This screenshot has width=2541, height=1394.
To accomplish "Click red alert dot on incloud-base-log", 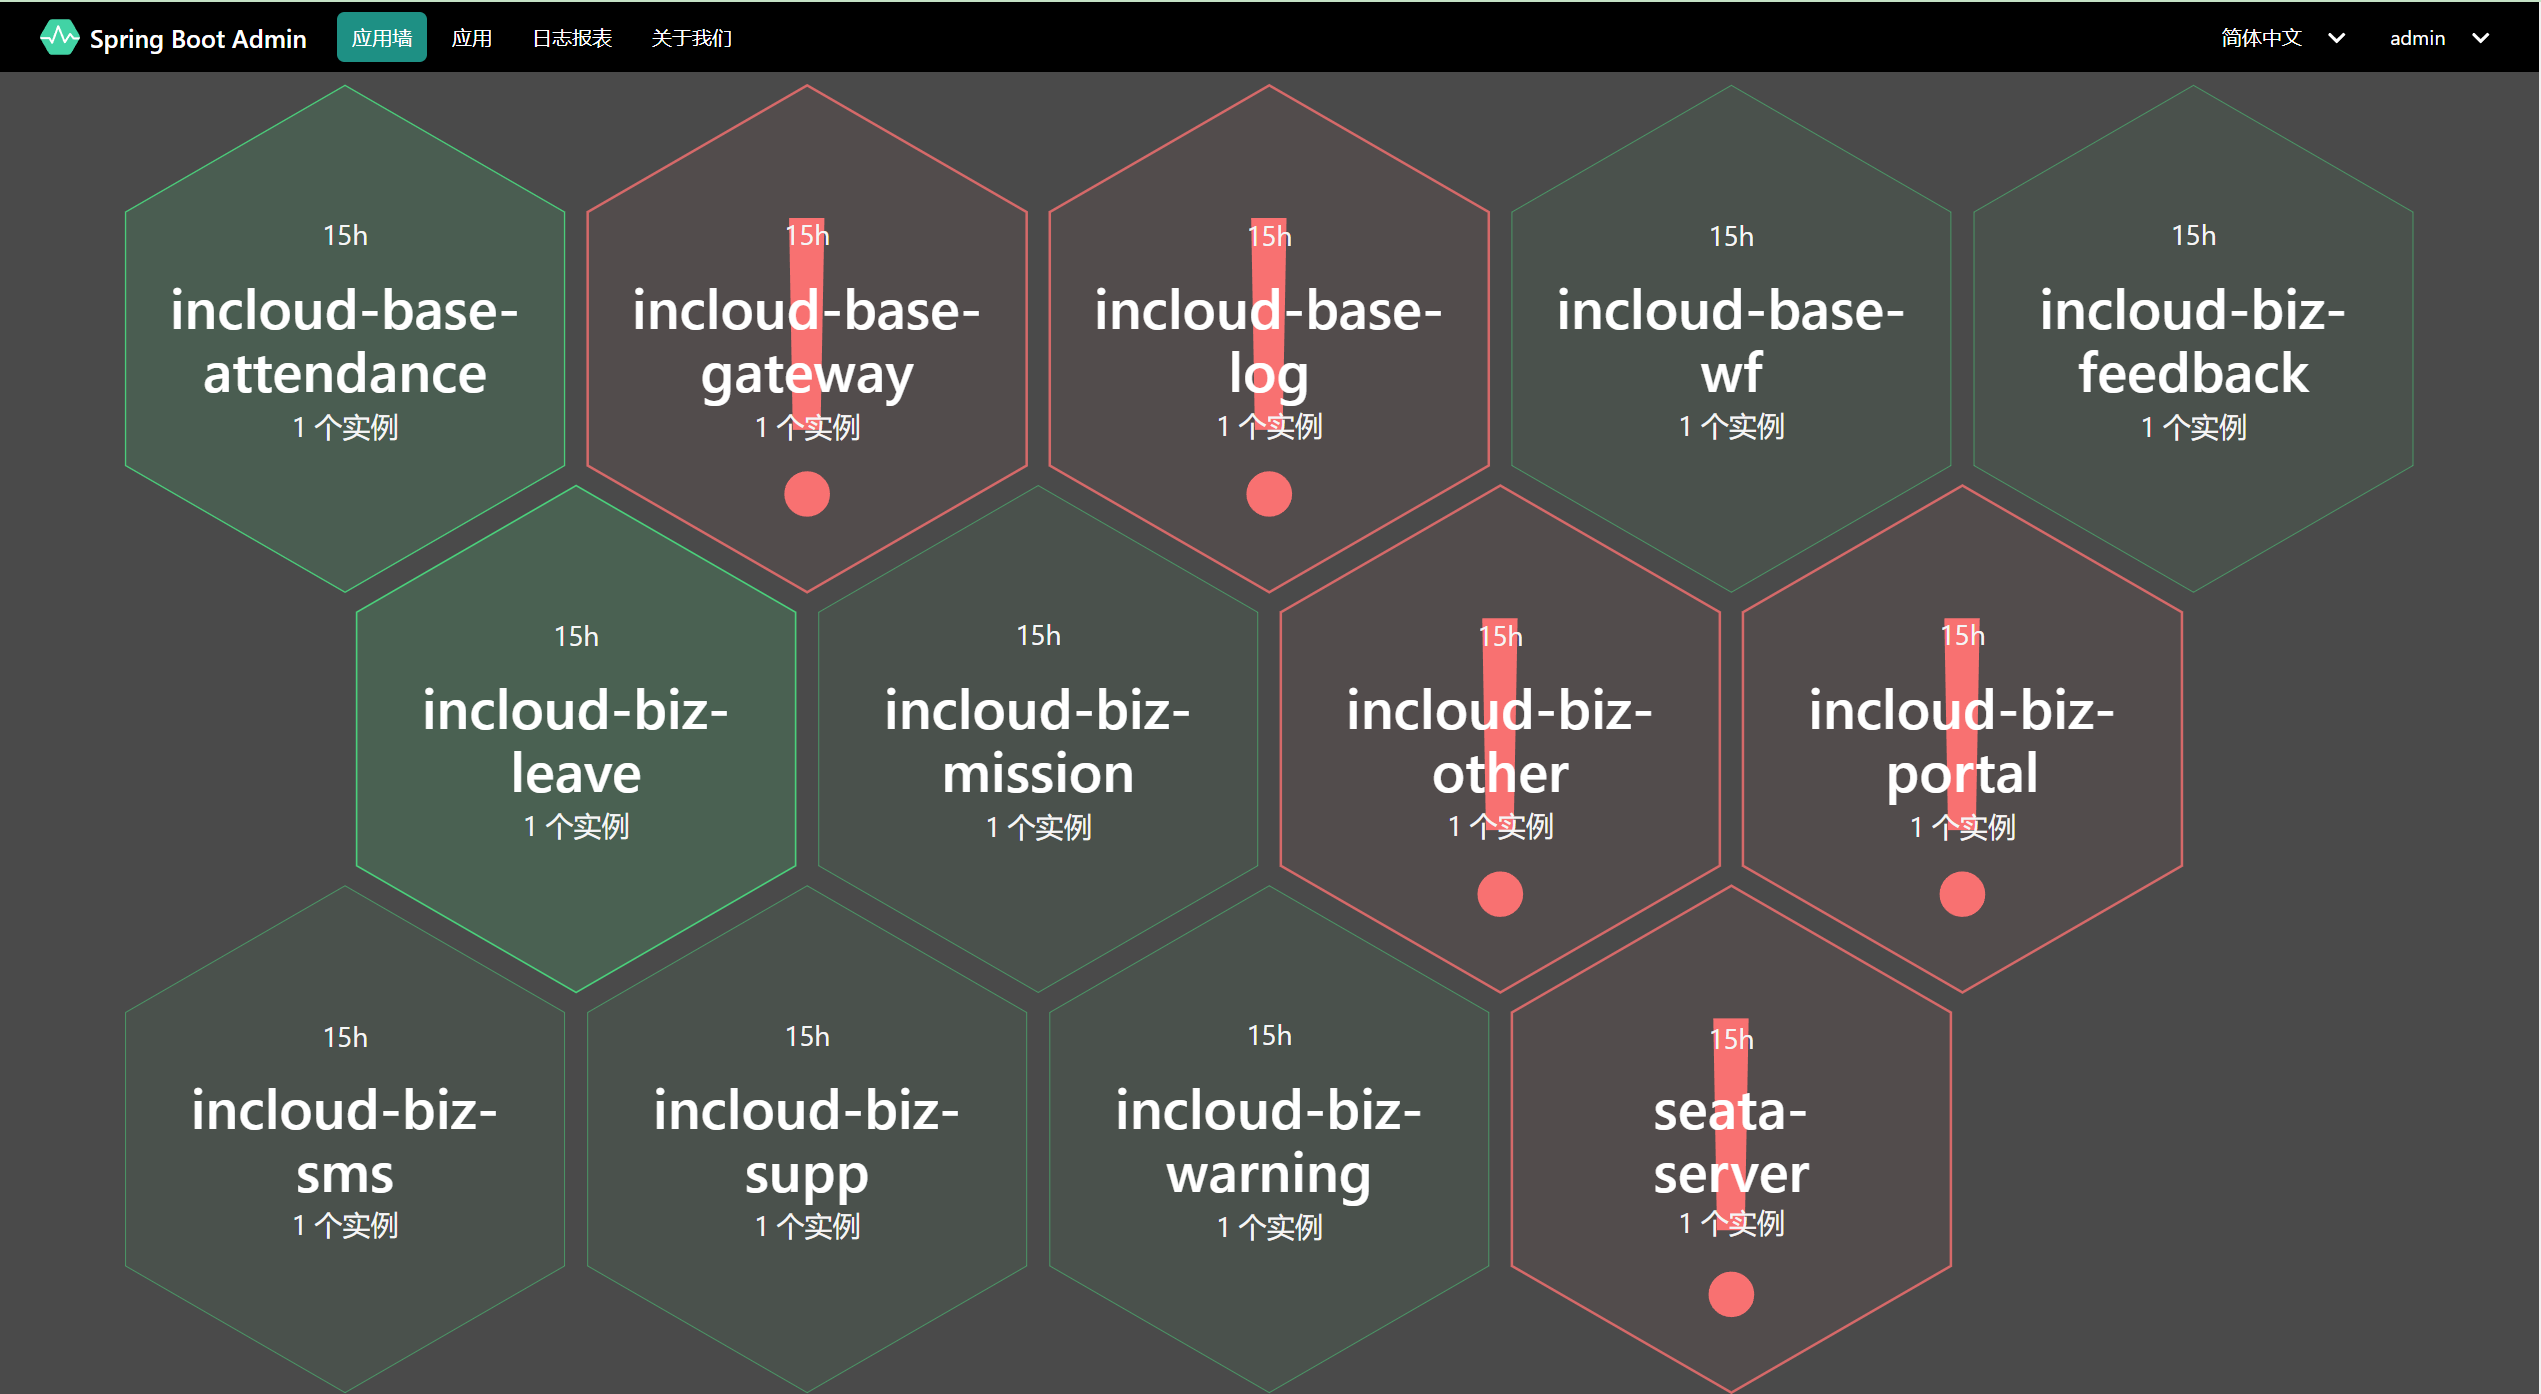I will [x=1268, y=494].
